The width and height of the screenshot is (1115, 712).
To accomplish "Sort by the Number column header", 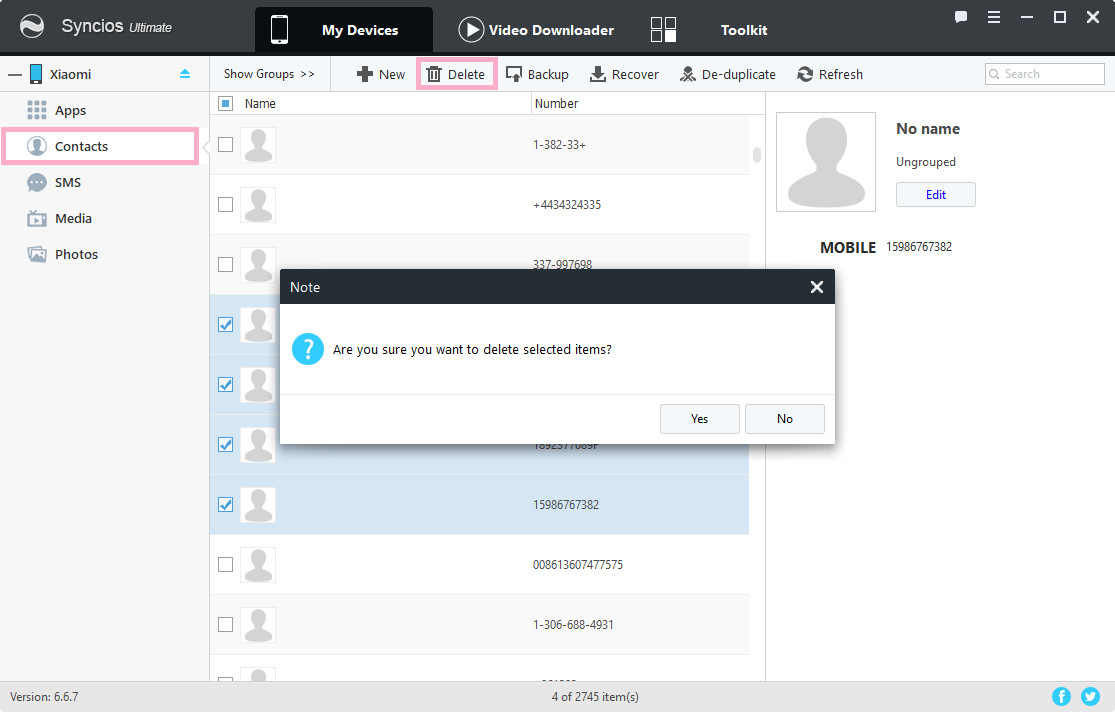I will 556,104.
